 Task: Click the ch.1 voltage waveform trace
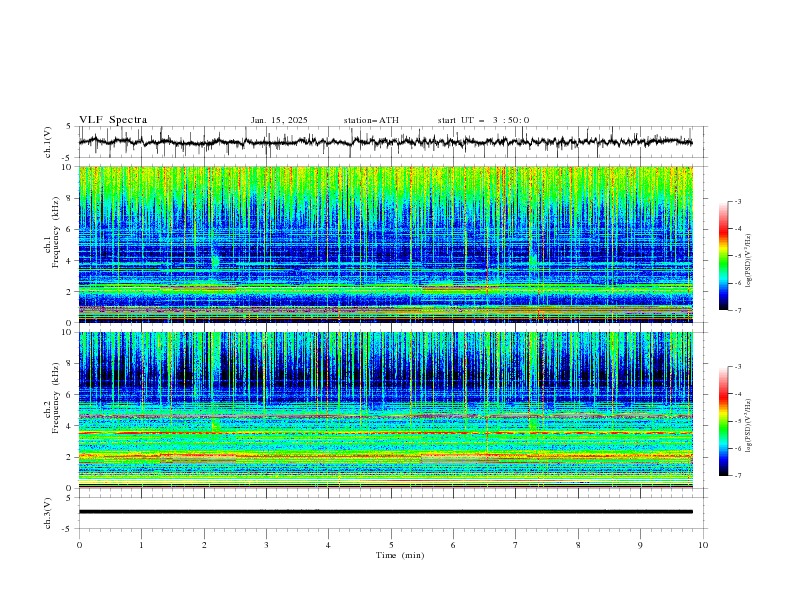tap(385, 141)
